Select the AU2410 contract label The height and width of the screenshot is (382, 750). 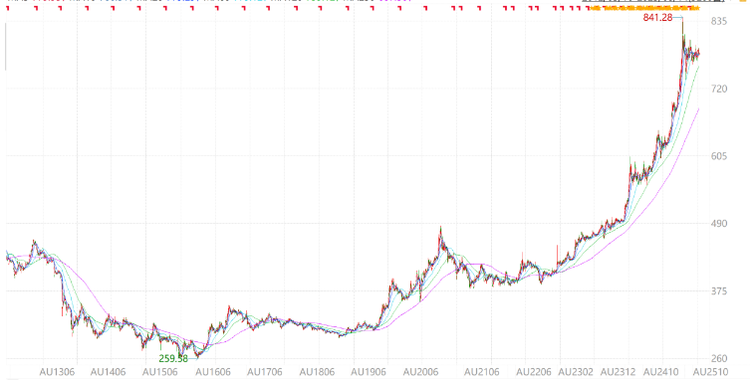tap(661, 372)
